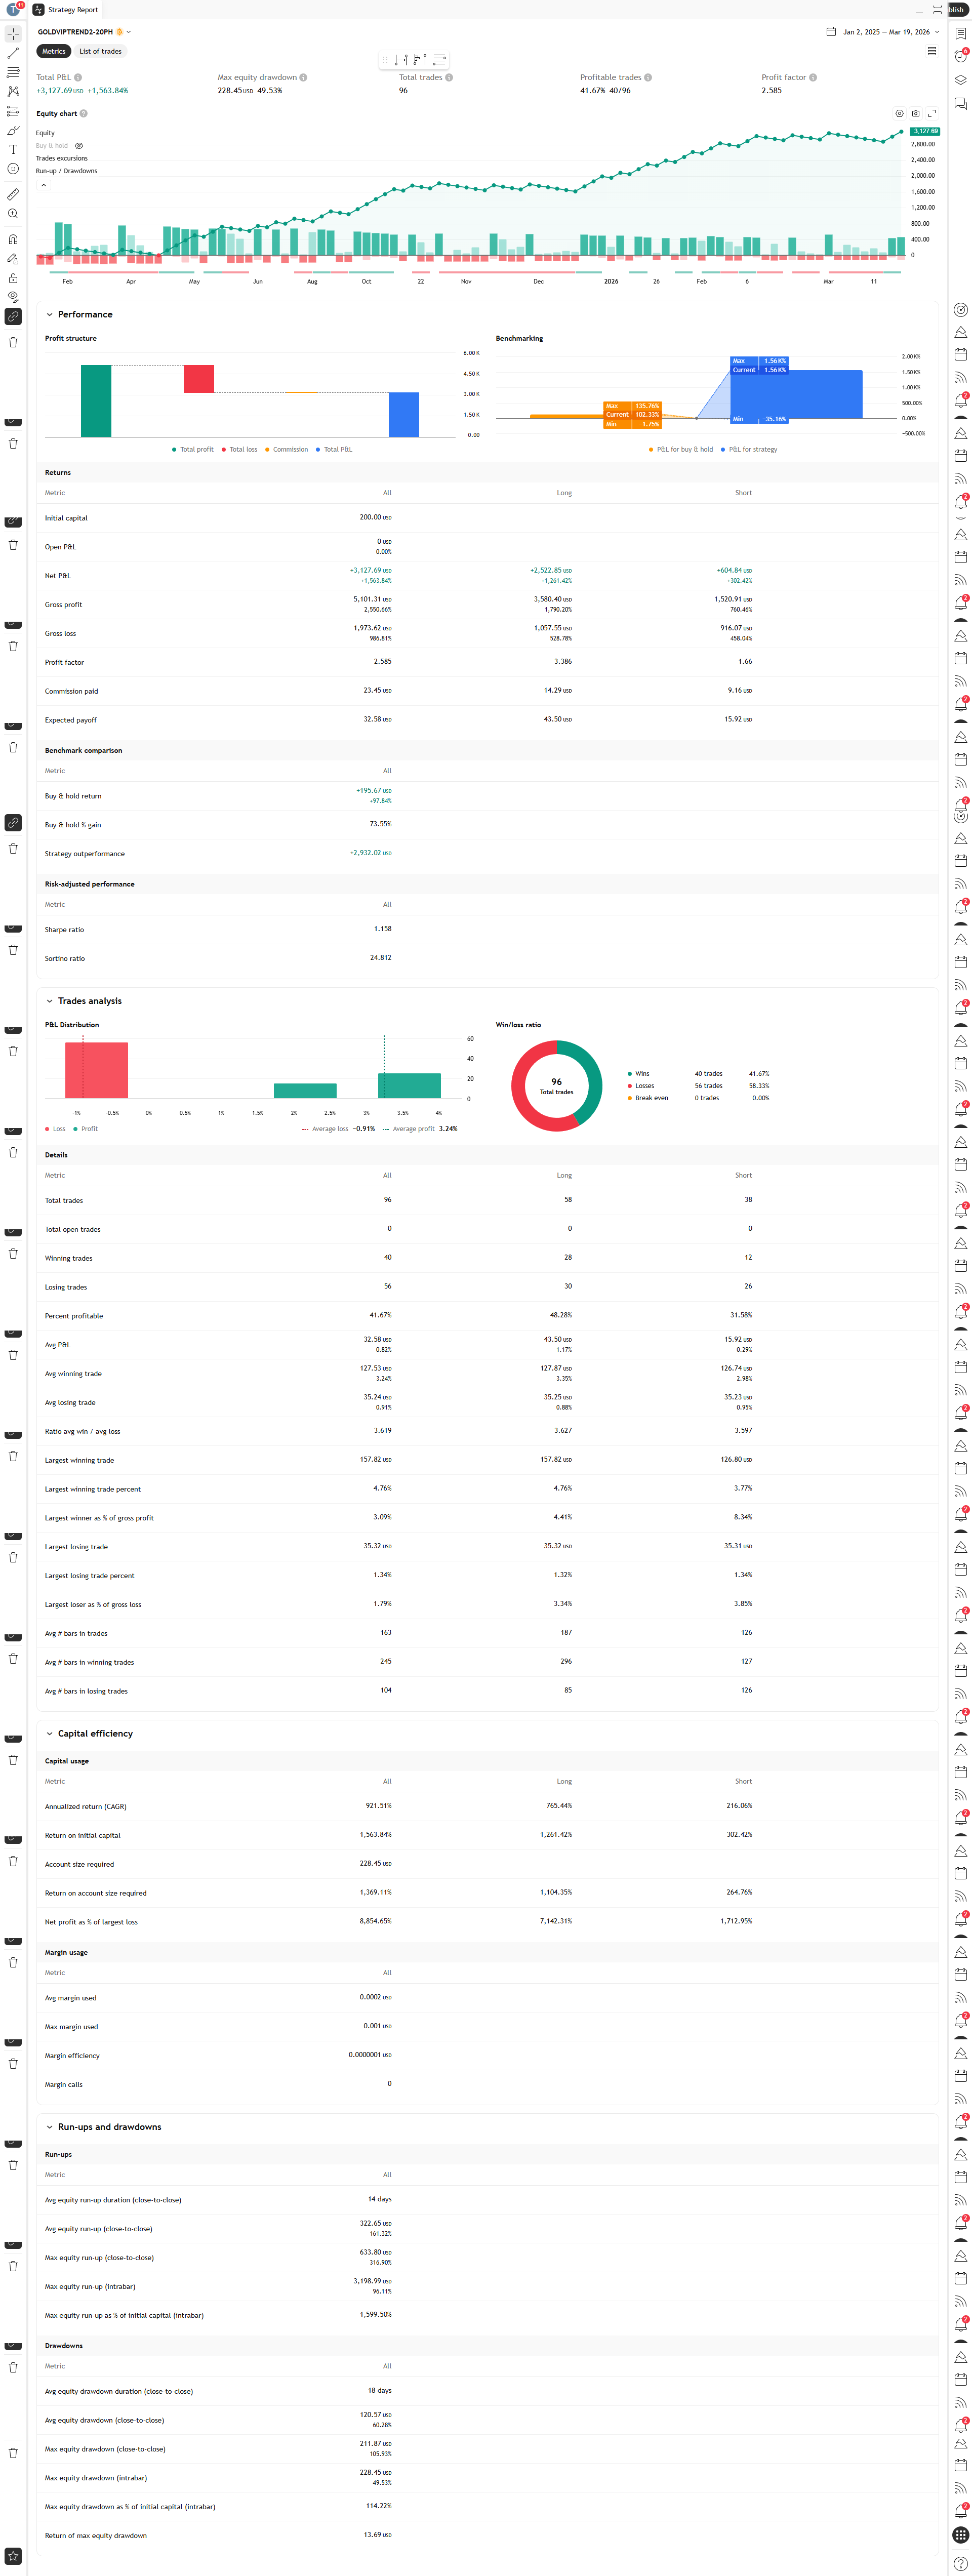This screenshot has height=2576, width=972.
Task: Open the watchlist panel icon
Action: click(x=960, y=34)
